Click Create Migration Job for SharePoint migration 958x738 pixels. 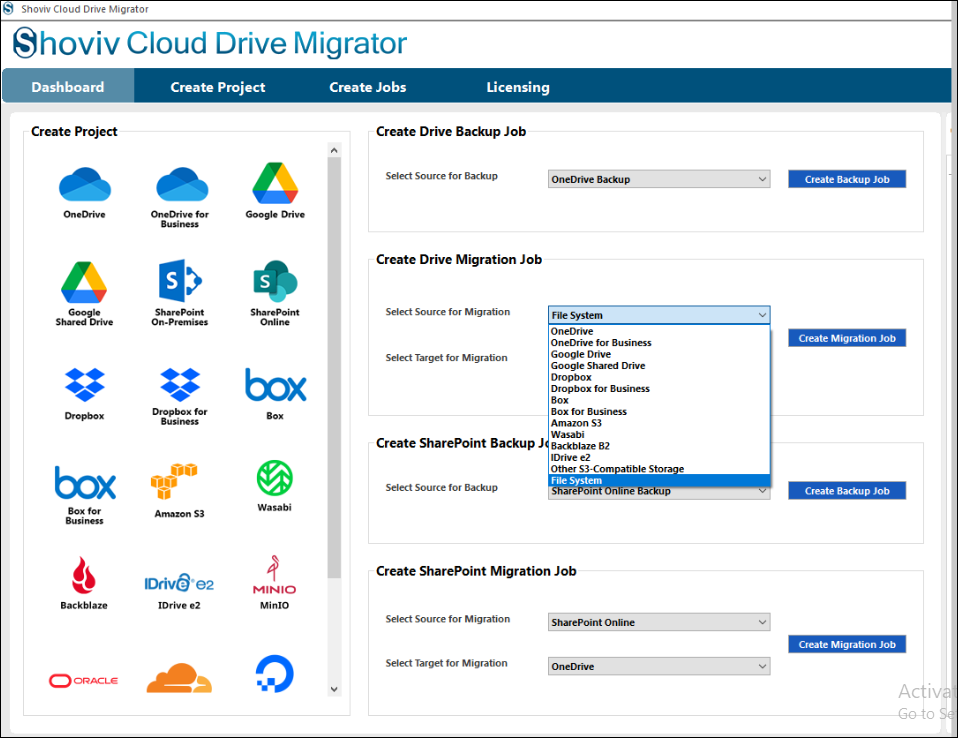tap(847, 644)
